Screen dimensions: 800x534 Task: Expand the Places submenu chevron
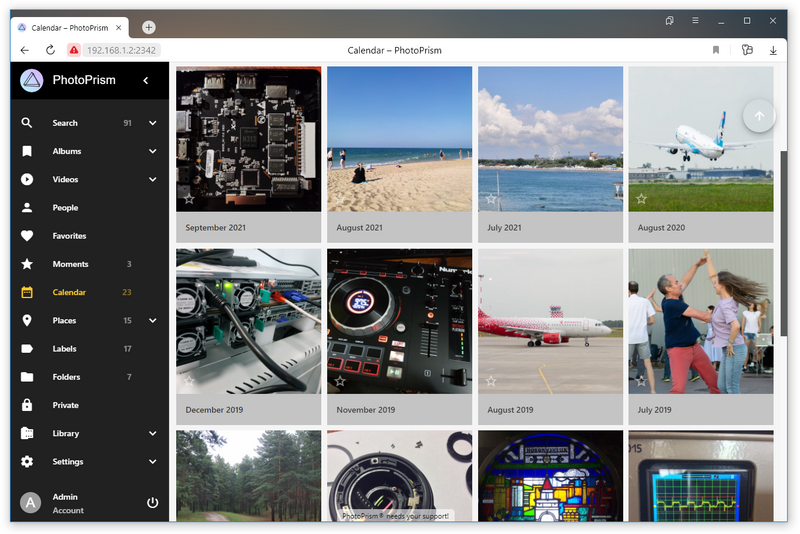coord(153,320)
